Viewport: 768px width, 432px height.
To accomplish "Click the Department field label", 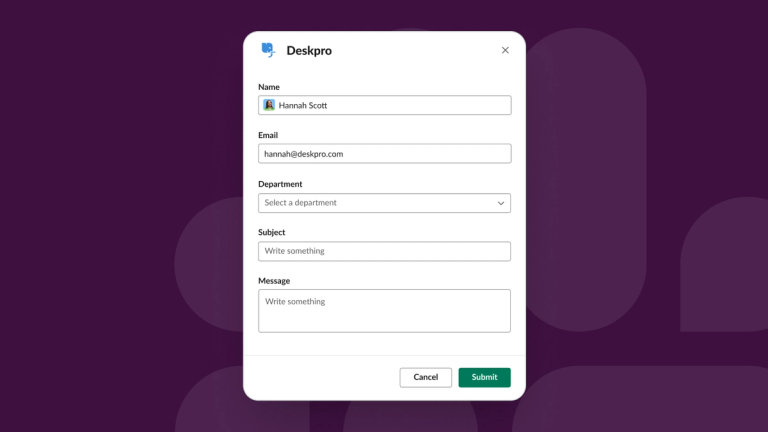I will (x=280, y=184).
